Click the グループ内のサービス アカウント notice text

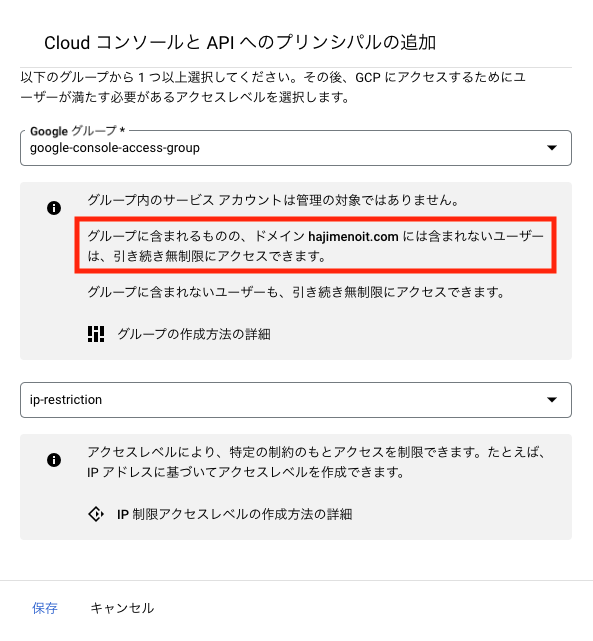273,200
